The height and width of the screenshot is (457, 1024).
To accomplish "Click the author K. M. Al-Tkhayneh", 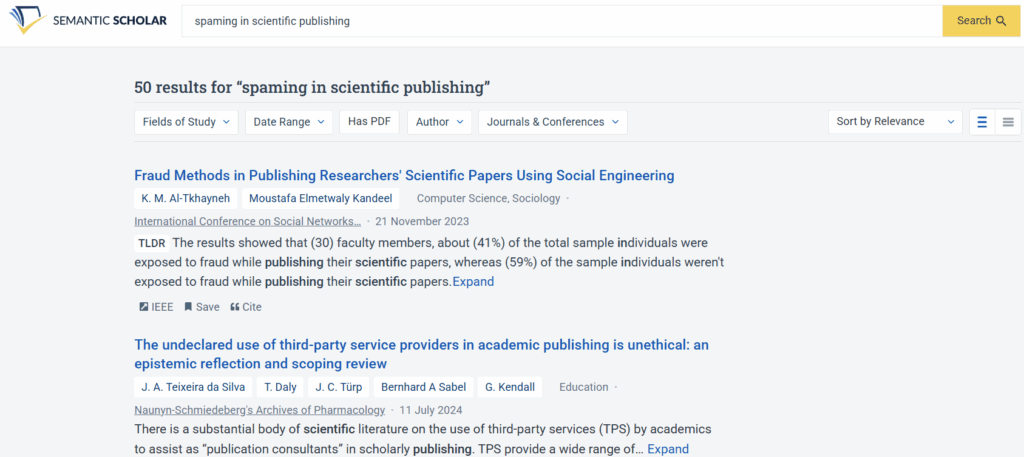I will 185,198.
